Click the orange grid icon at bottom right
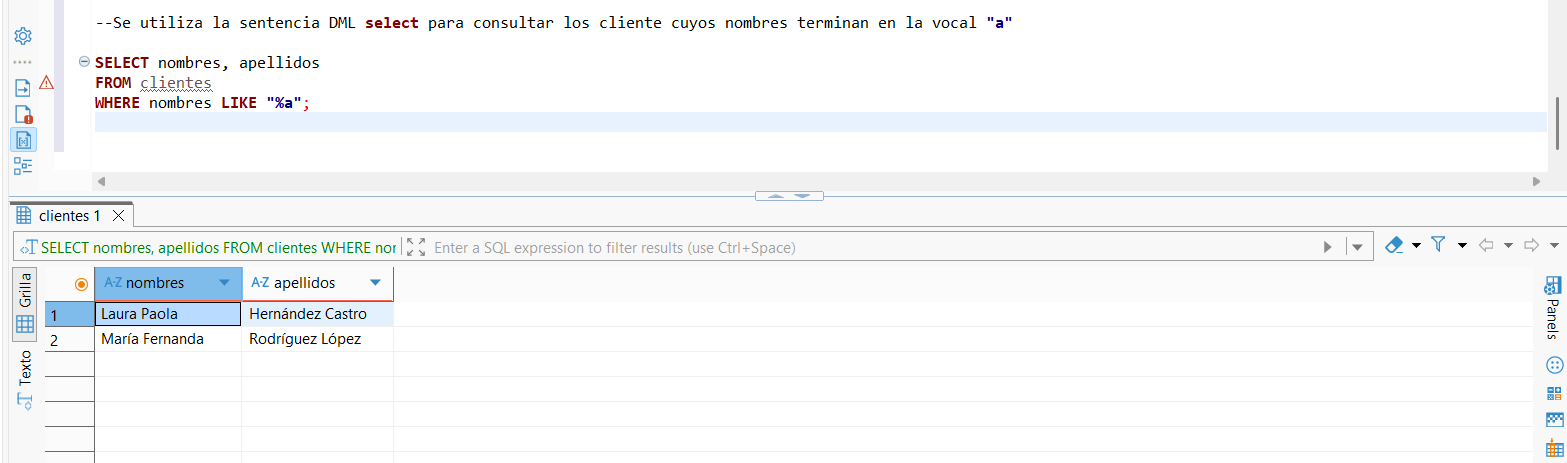The height and width of the screenshot is (463, 1567). 1554,449
